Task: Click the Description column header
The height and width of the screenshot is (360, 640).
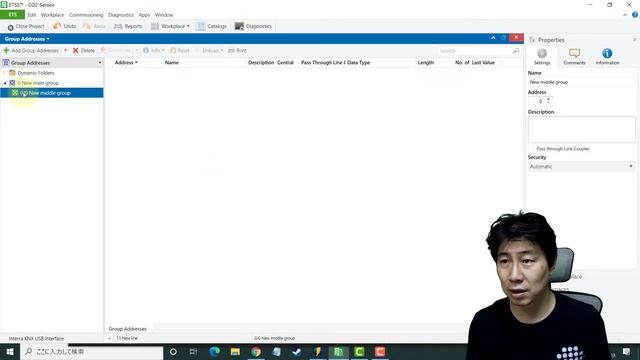Action: pyautogui.click(x=261, y=62)
